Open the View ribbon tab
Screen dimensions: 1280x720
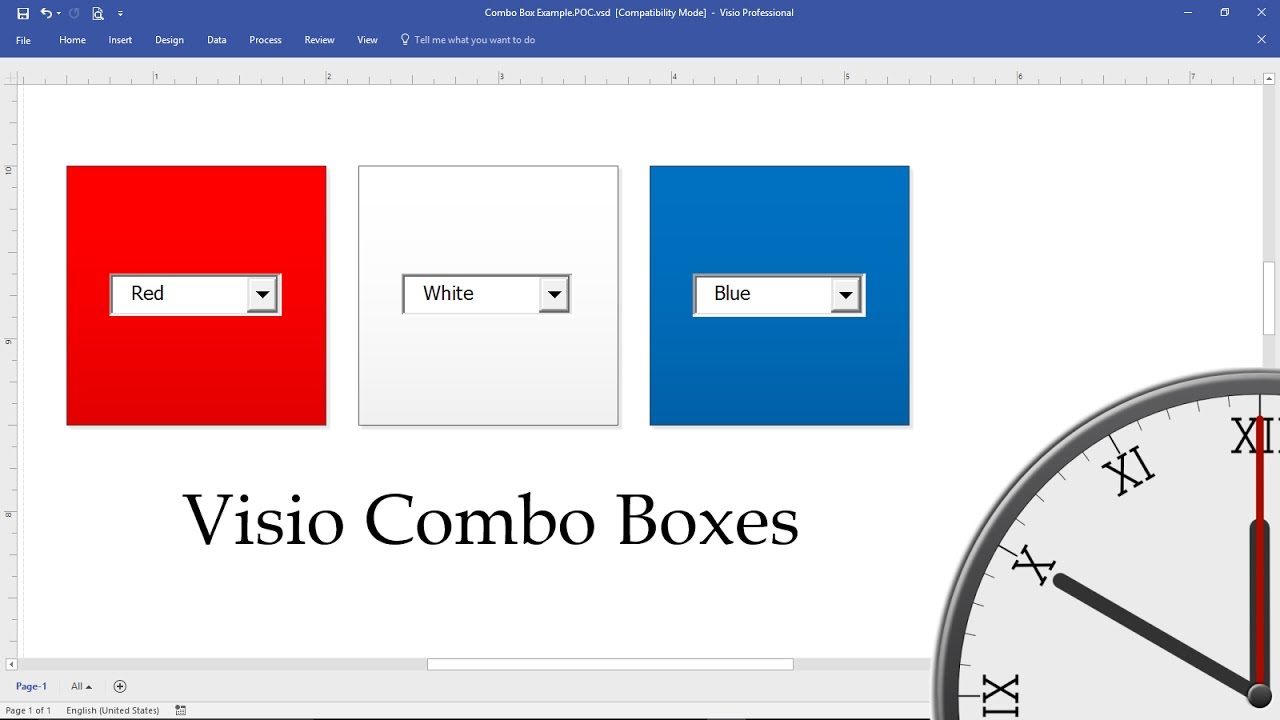(x=367, y=40)
